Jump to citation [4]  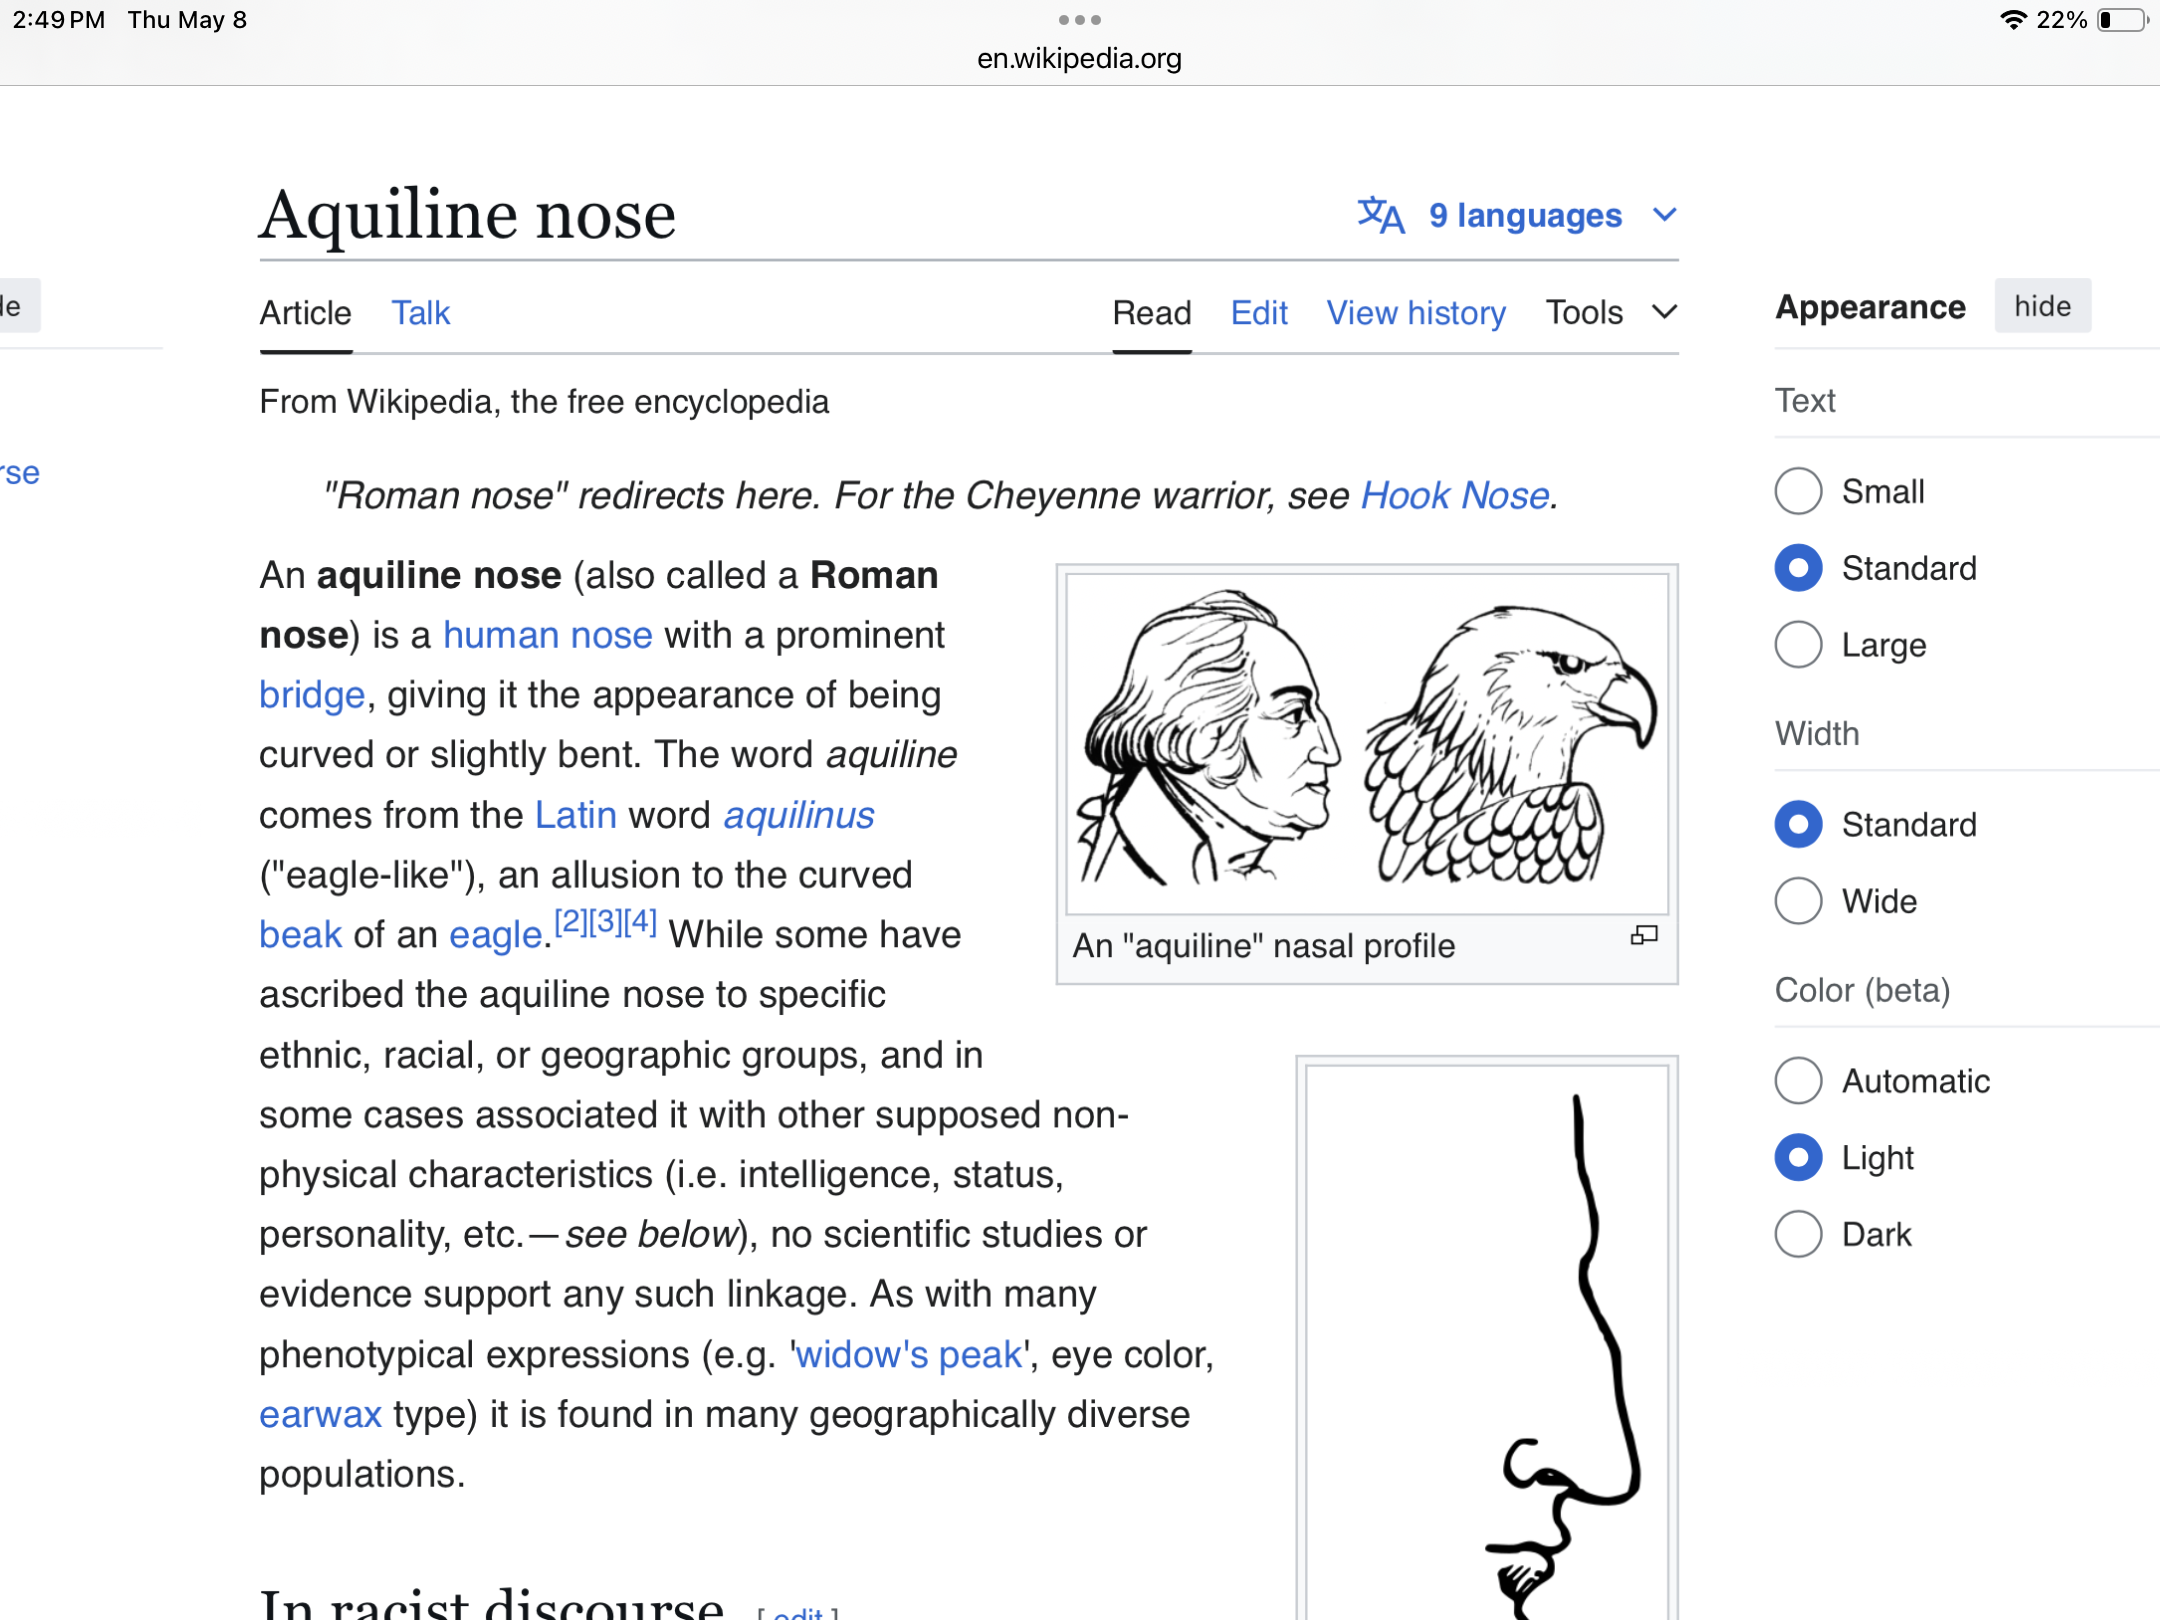tap(640, 921)
